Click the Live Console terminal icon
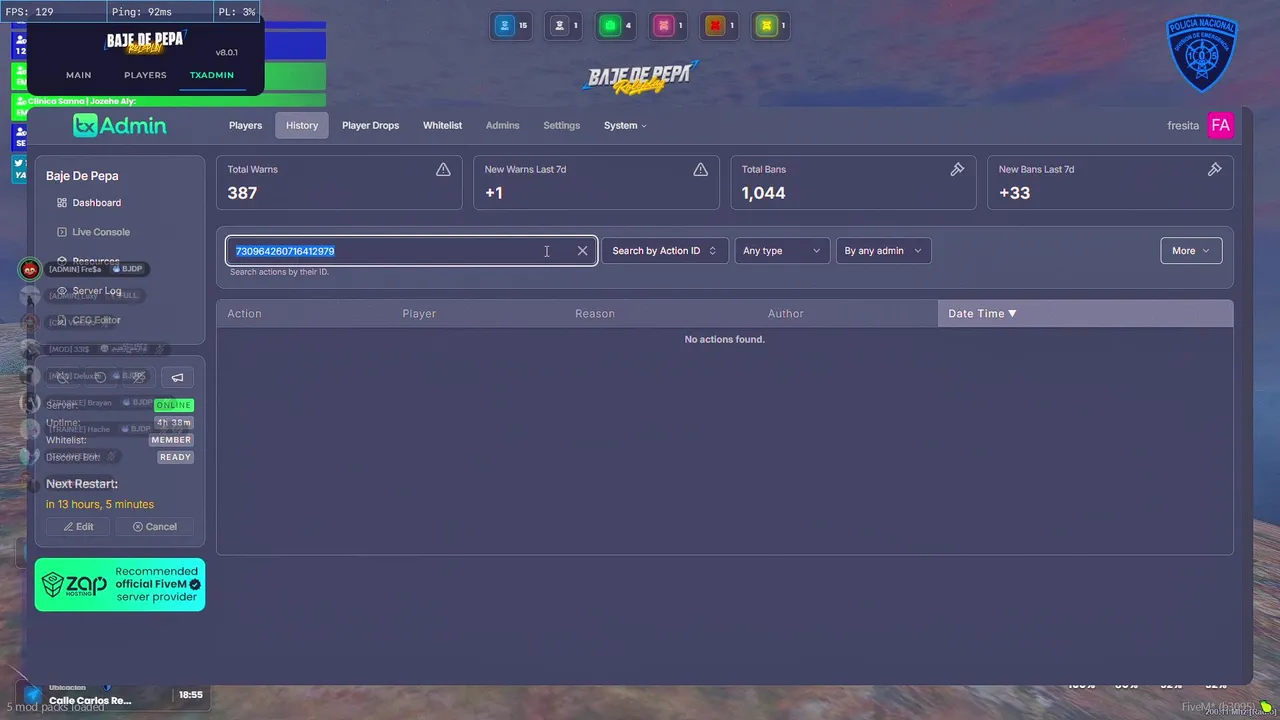 [62, 232]
